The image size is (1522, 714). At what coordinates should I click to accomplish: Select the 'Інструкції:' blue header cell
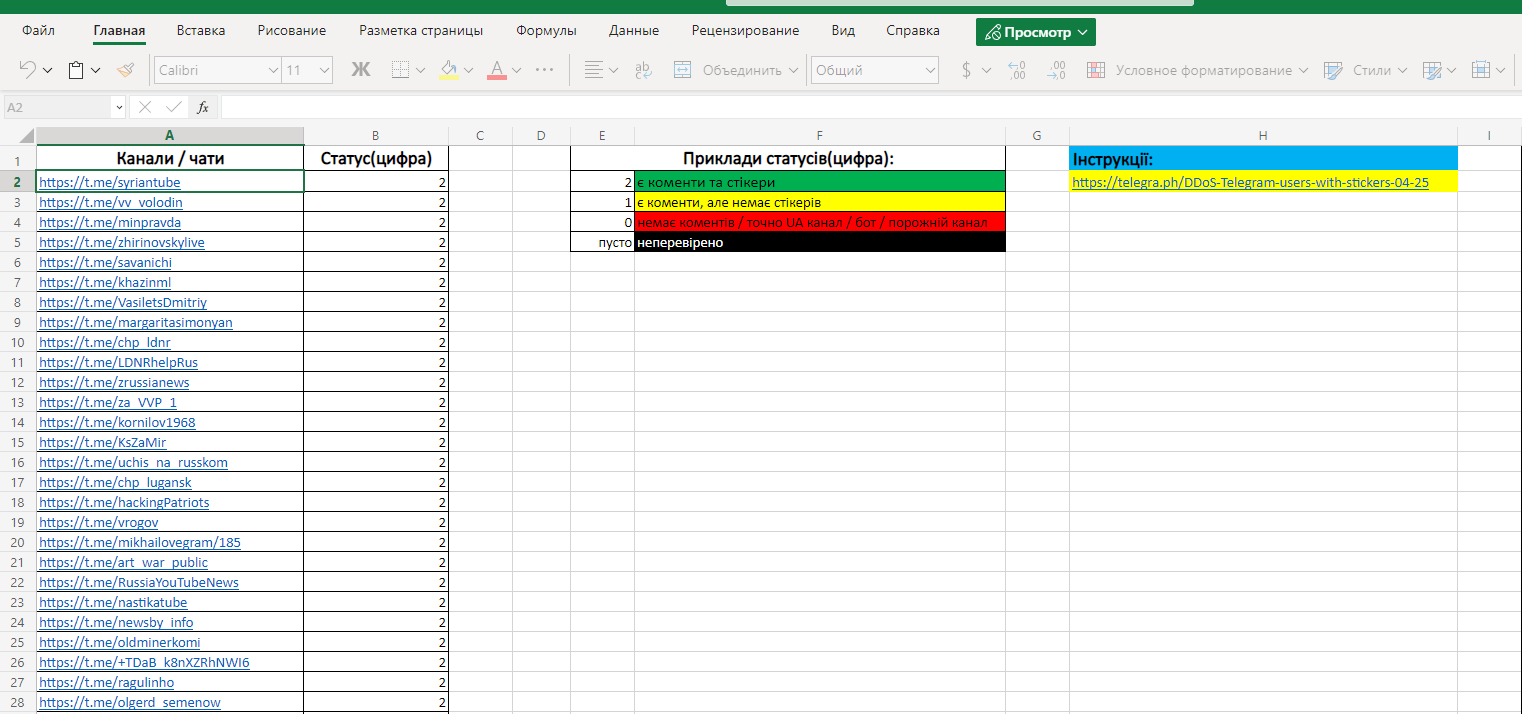pos(1263,159)
